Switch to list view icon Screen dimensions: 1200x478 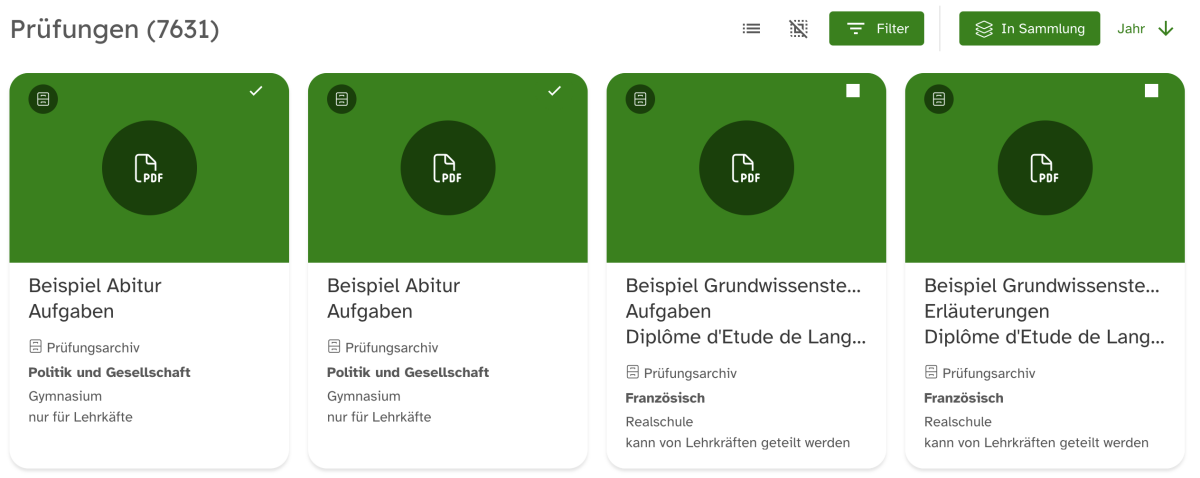click(751, 29)
